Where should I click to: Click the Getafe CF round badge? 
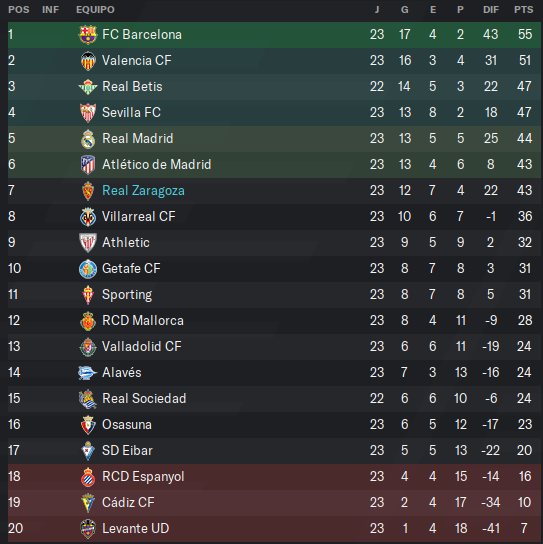(88, 269)
